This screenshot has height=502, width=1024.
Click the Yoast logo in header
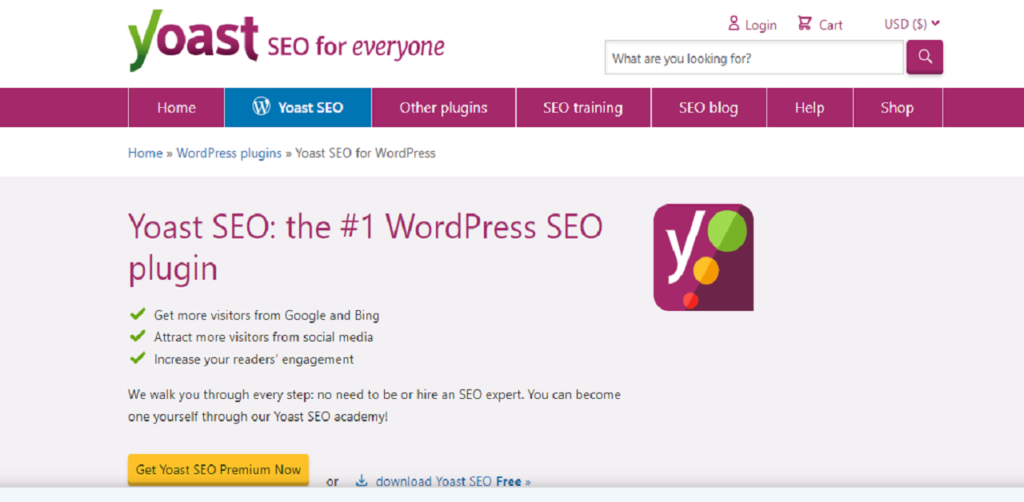(194, 40)
